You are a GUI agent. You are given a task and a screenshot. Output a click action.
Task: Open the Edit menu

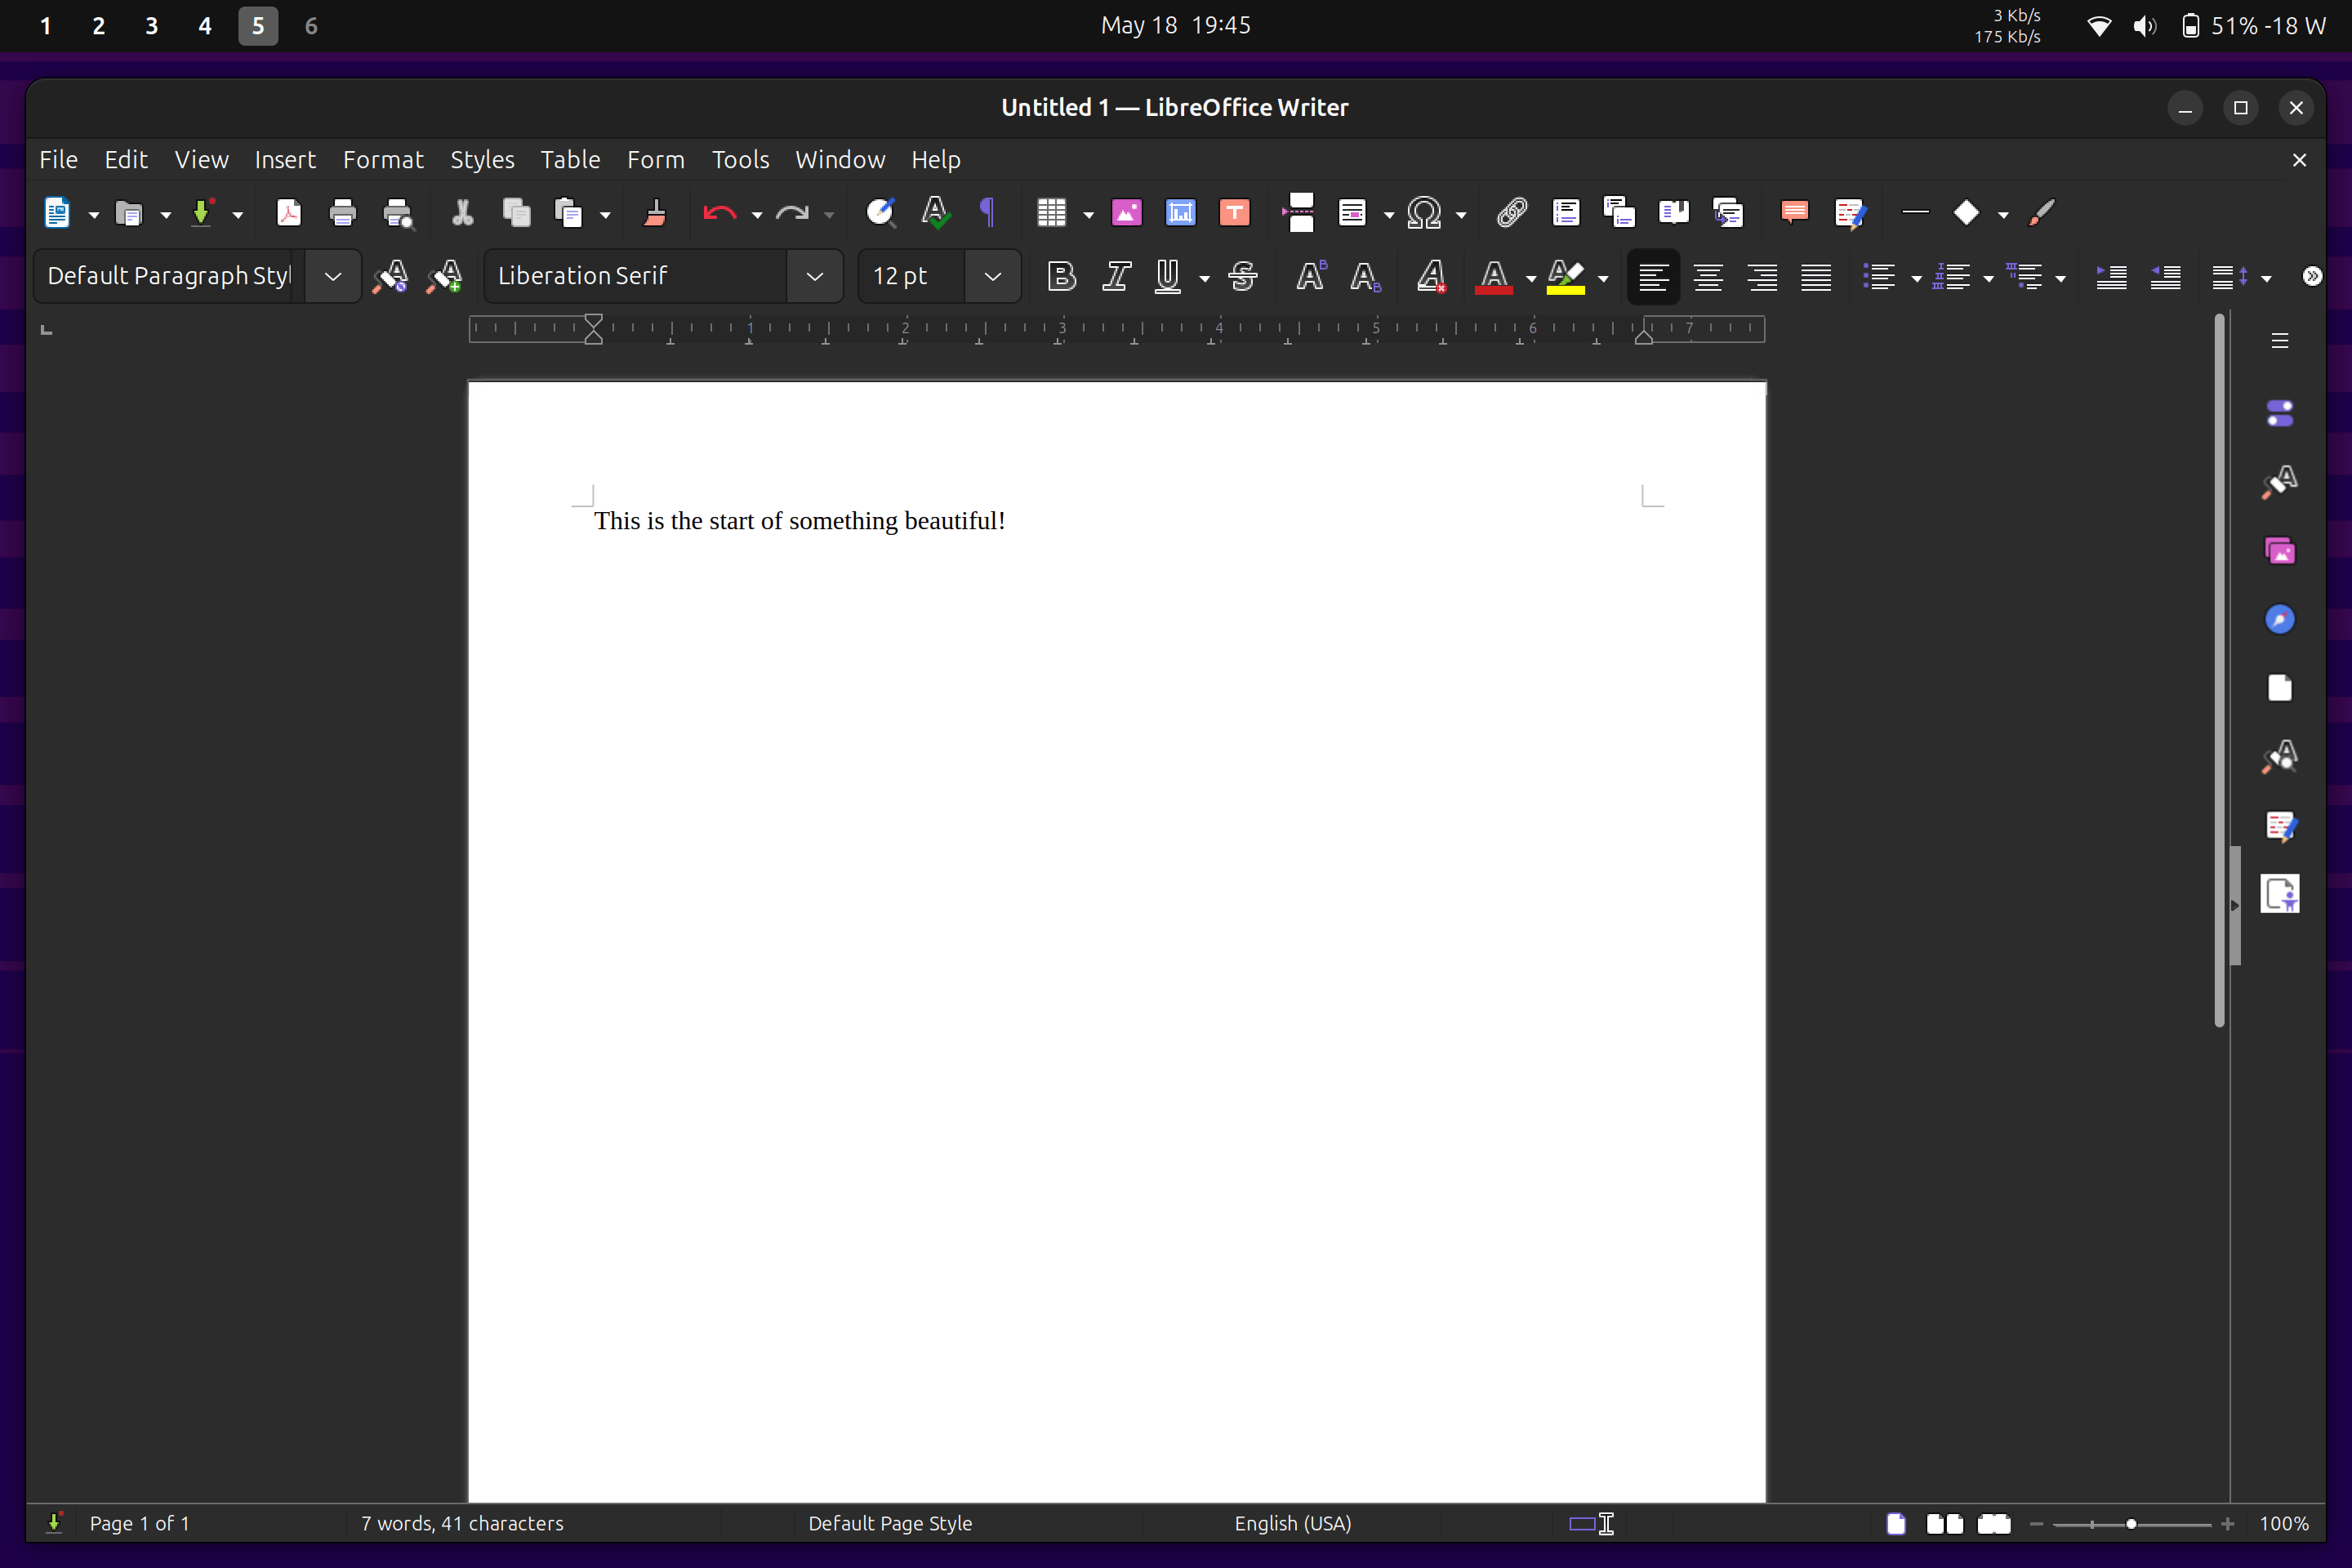[x=126, y=160]
